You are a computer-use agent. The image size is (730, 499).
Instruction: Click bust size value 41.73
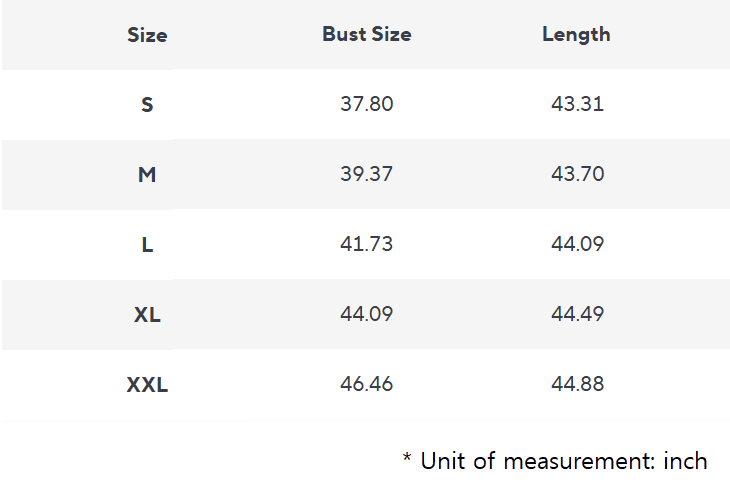tap(366, 244)
